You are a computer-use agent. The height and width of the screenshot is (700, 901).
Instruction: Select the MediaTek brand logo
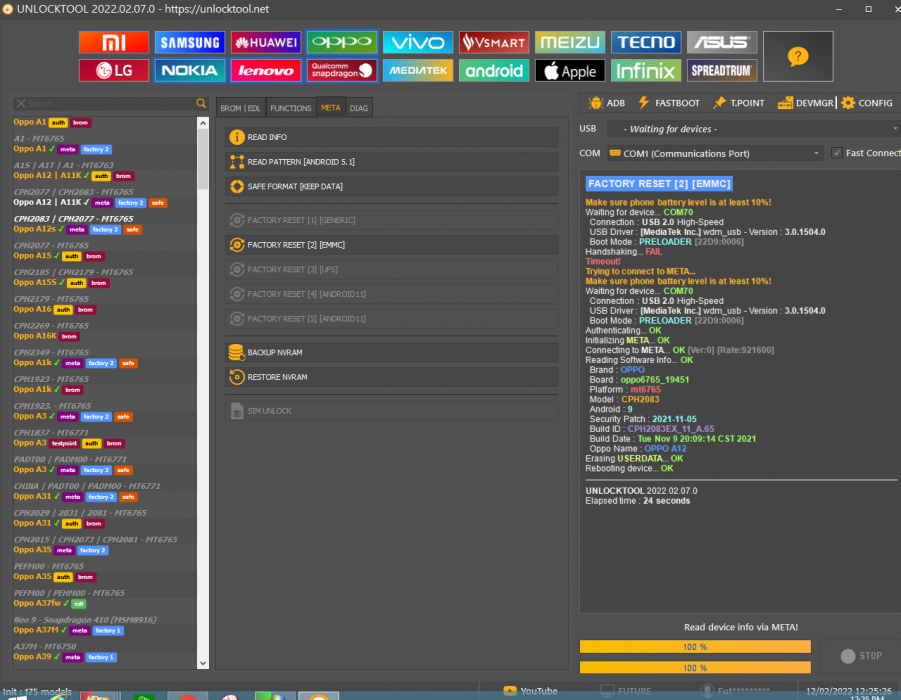(x=418, y=71)
